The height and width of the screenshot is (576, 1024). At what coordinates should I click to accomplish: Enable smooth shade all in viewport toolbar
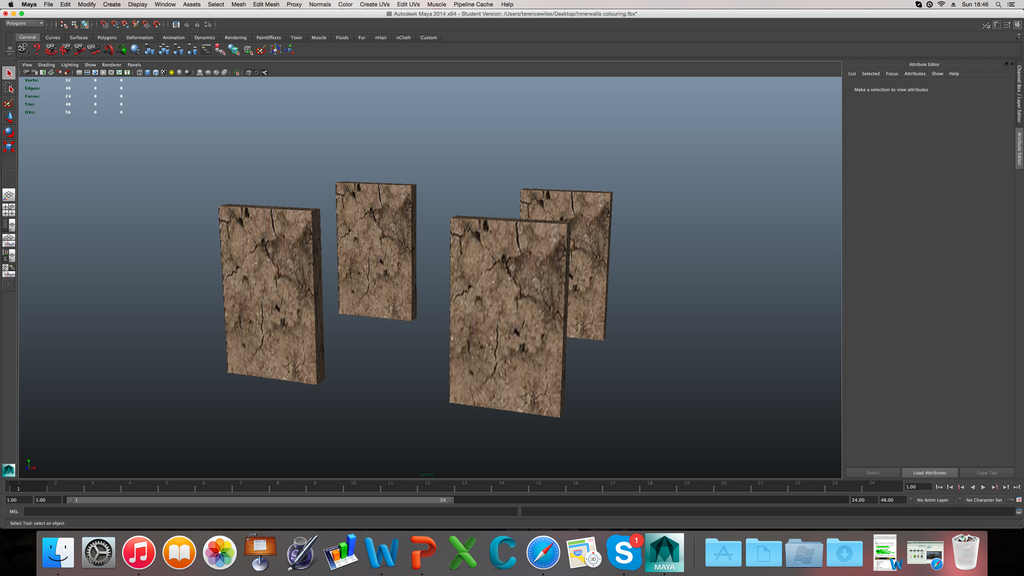148,72
